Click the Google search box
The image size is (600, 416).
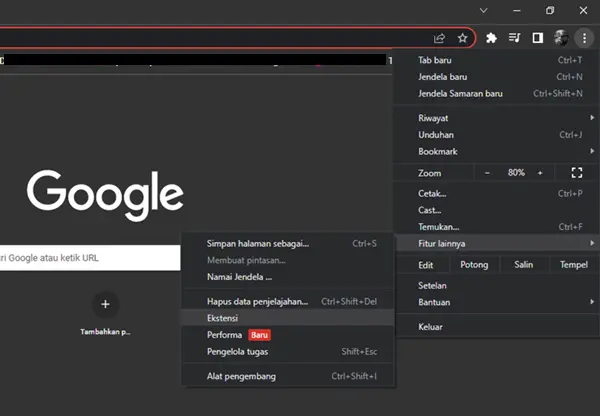tap(90, 258)
